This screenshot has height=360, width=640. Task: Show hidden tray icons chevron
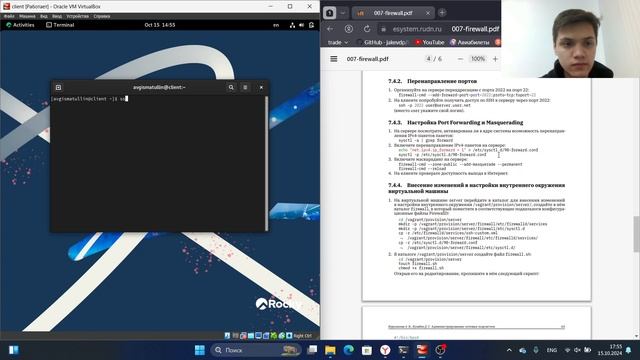coord(509,350)
